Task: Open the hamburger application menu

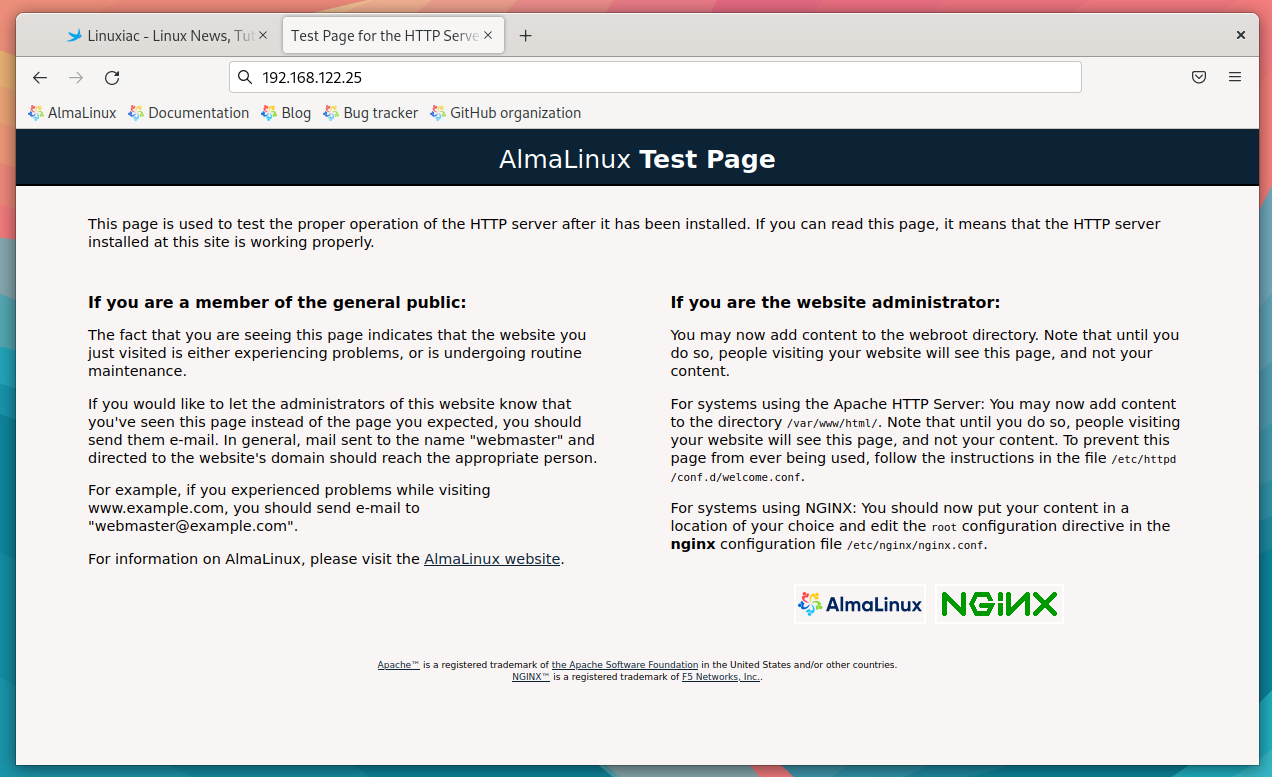Action: [1235, 77]
